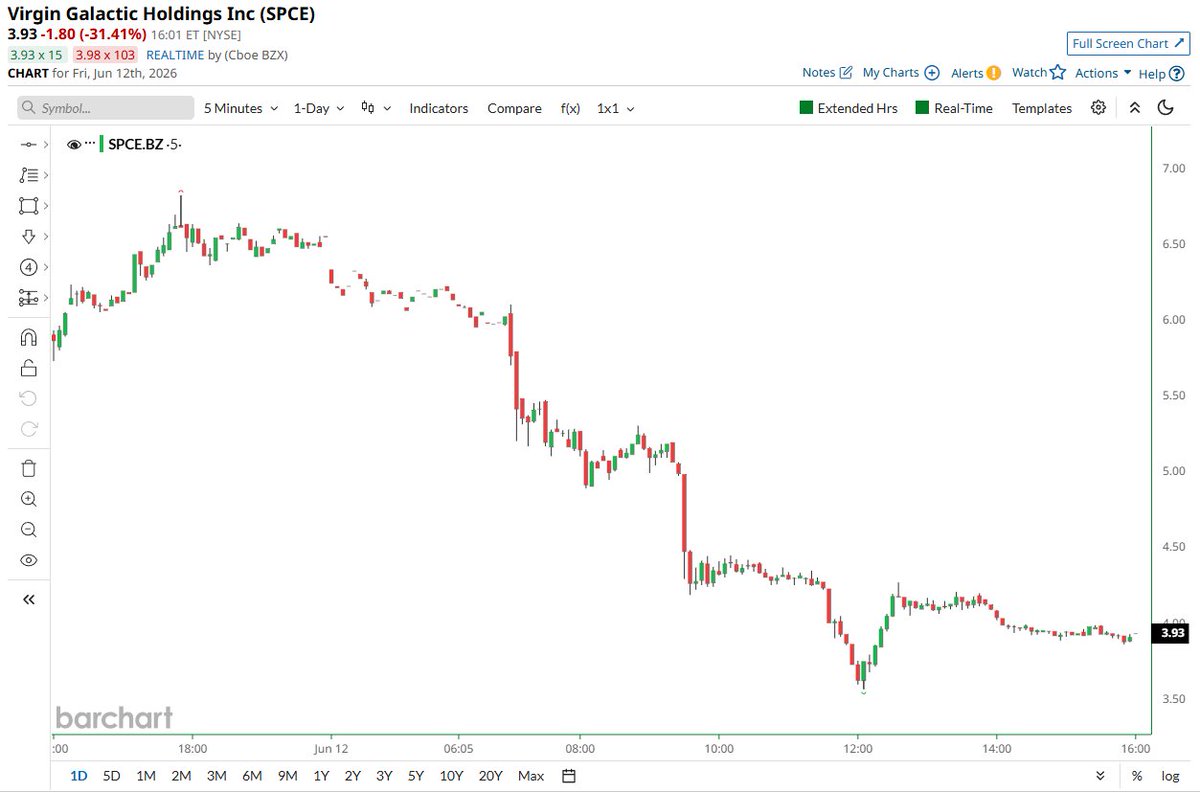Choose the down-arrow marker tool
Viewport: 1200px width, 792px height.
28,236
